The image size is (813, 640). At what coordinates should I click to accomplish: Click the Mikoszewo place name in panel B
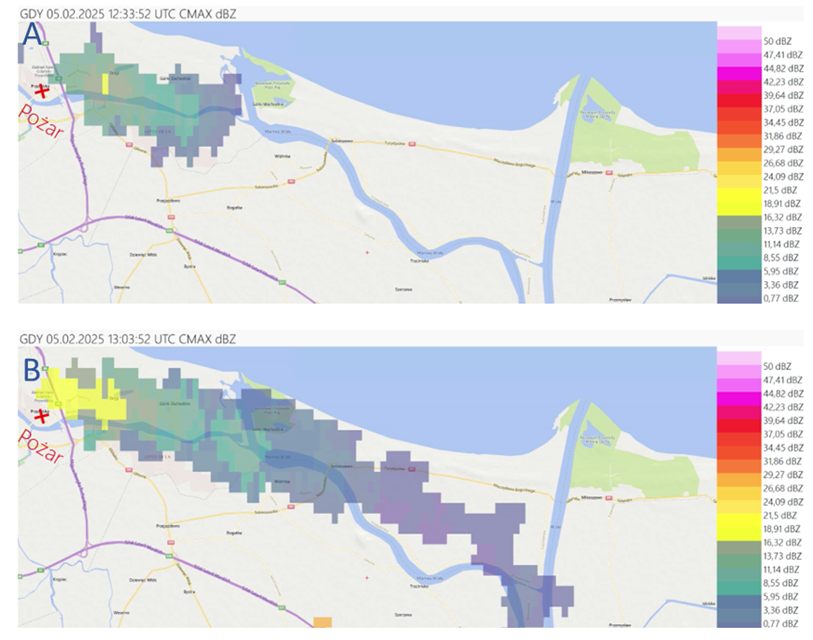(591, 497)
